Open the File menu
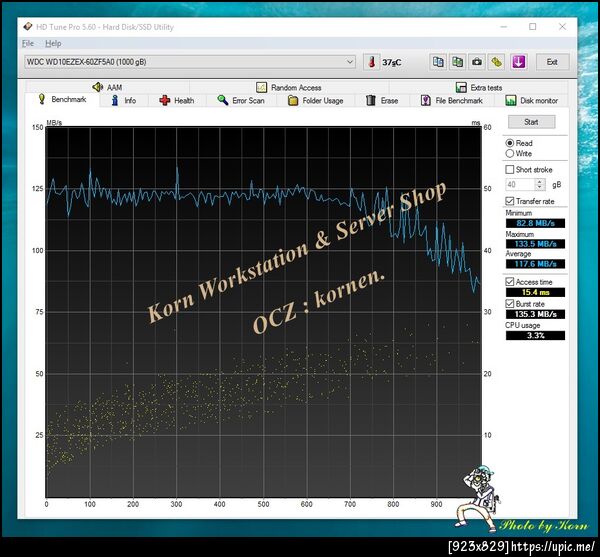The image size is (600, 557). (x=28, y=43)
